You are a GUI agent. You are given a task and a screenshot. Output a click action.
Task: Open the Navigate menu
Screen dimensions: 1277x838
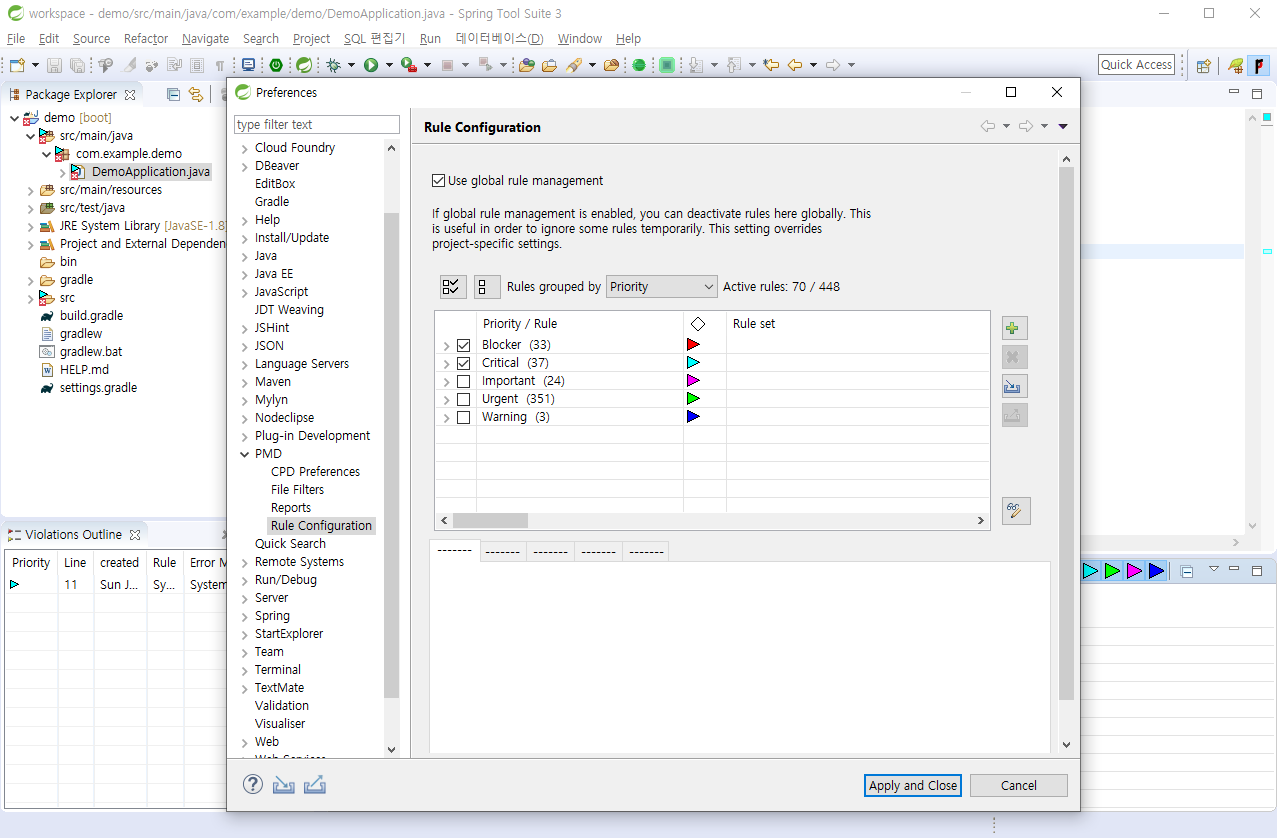tap(205, 38)
